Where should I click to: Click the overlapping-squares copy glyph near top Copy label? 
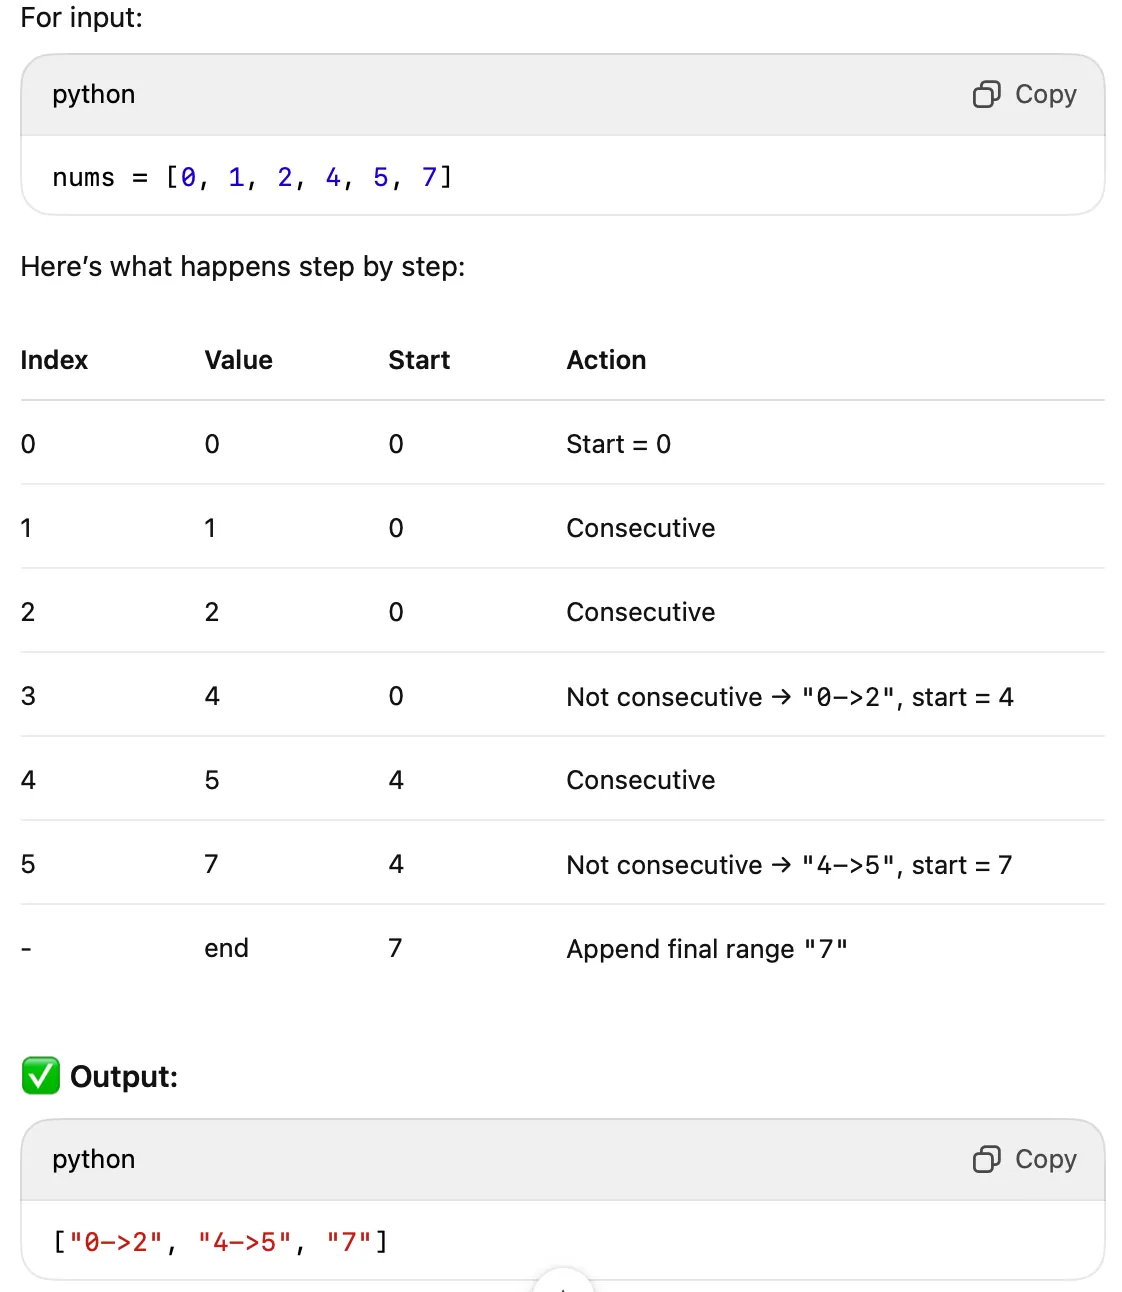point(985,94)
